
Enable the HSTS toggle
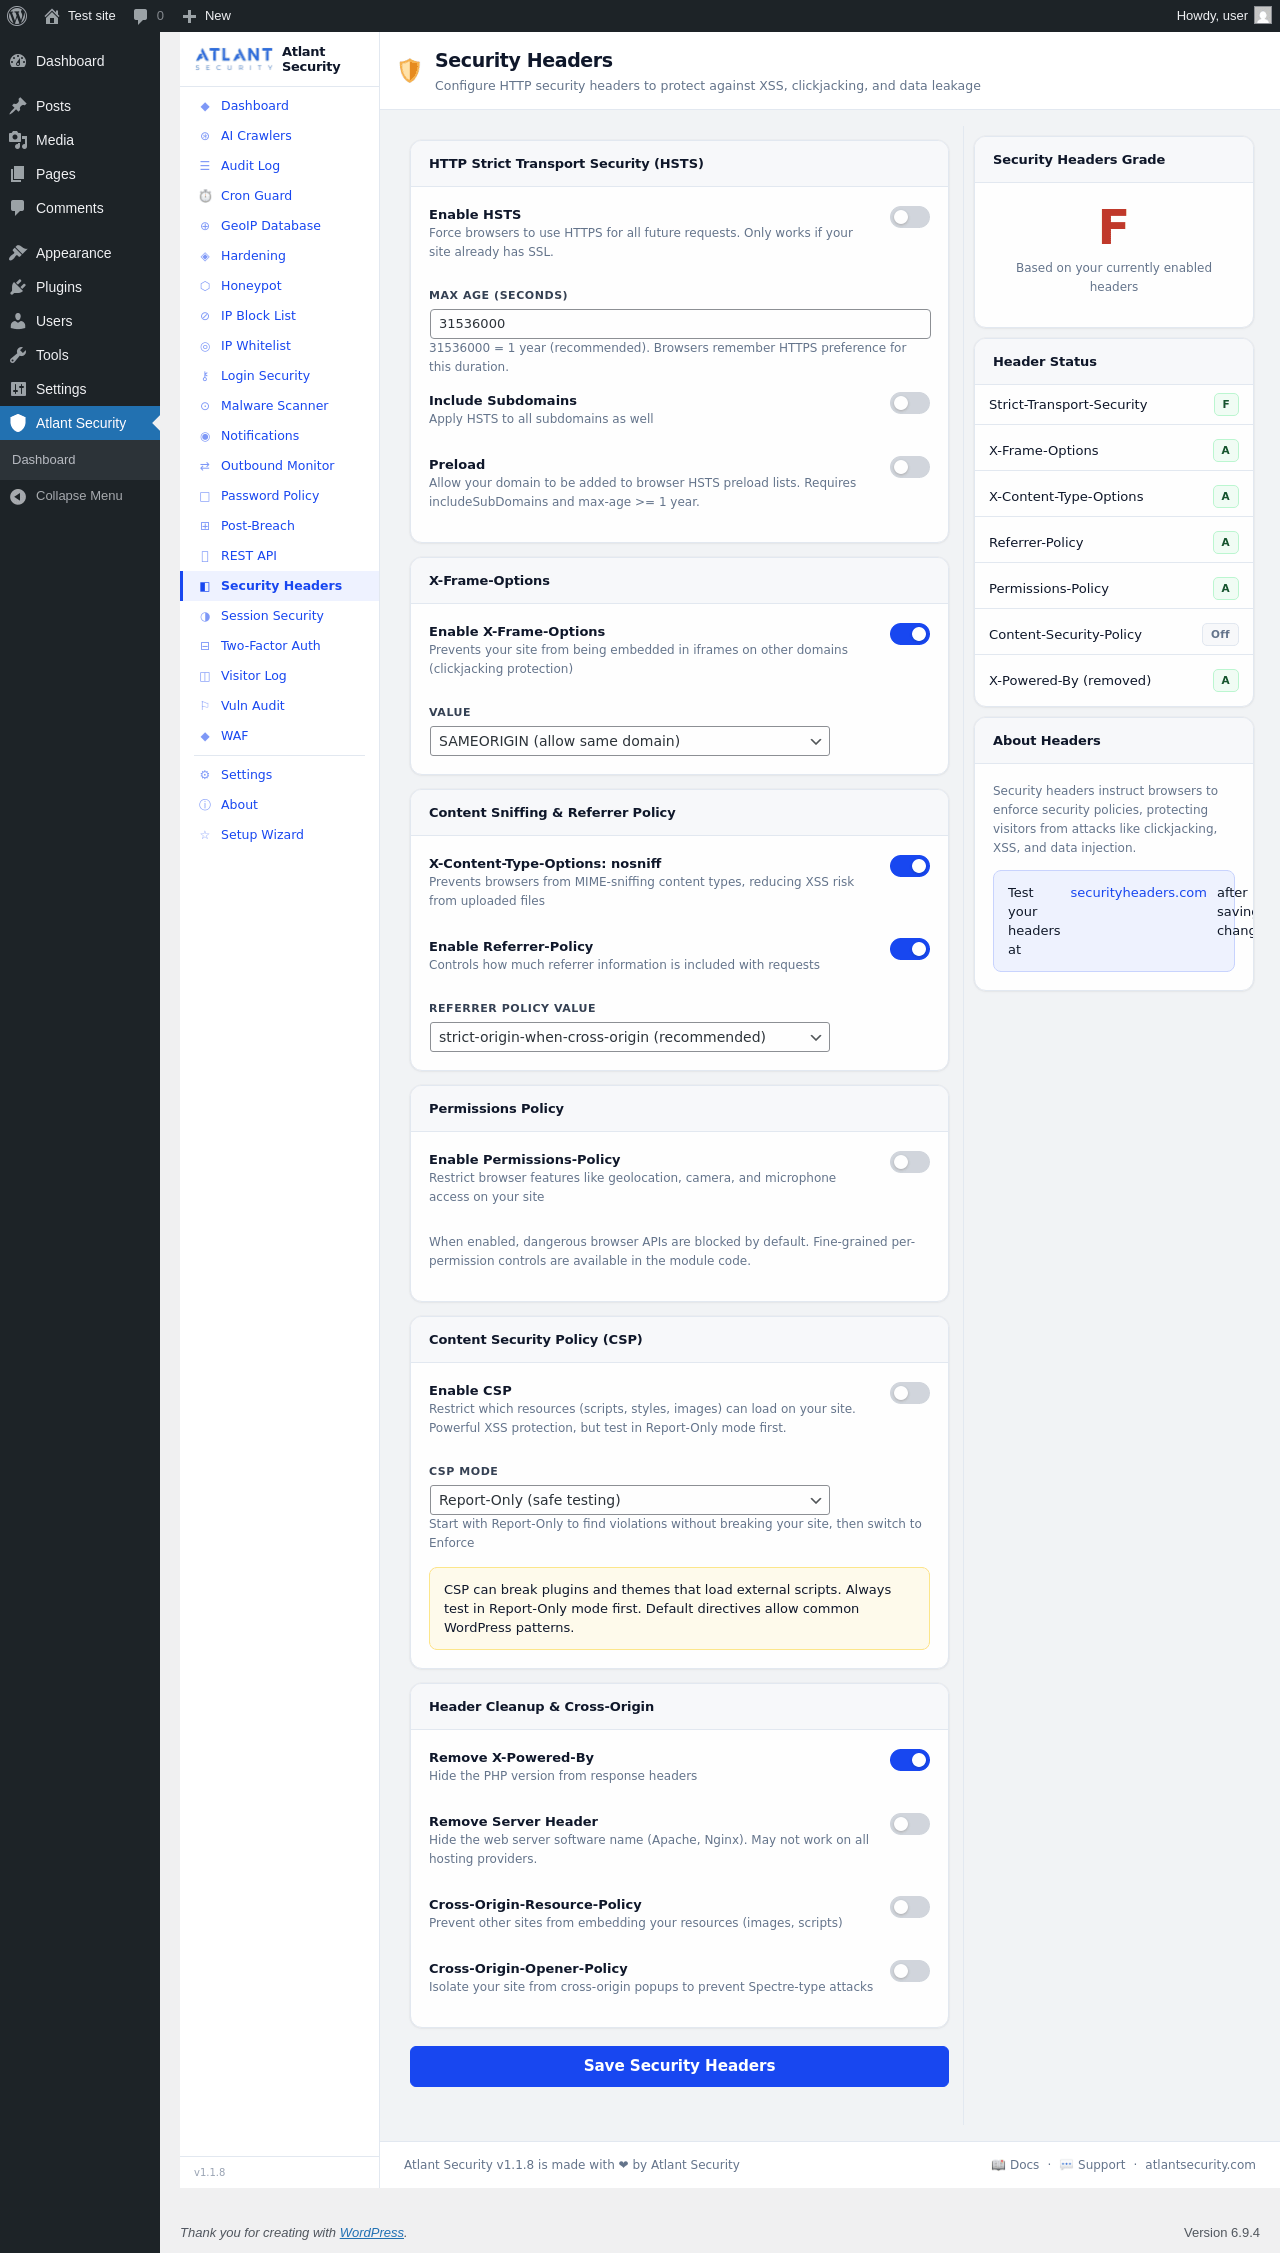[x=910, y=217]
